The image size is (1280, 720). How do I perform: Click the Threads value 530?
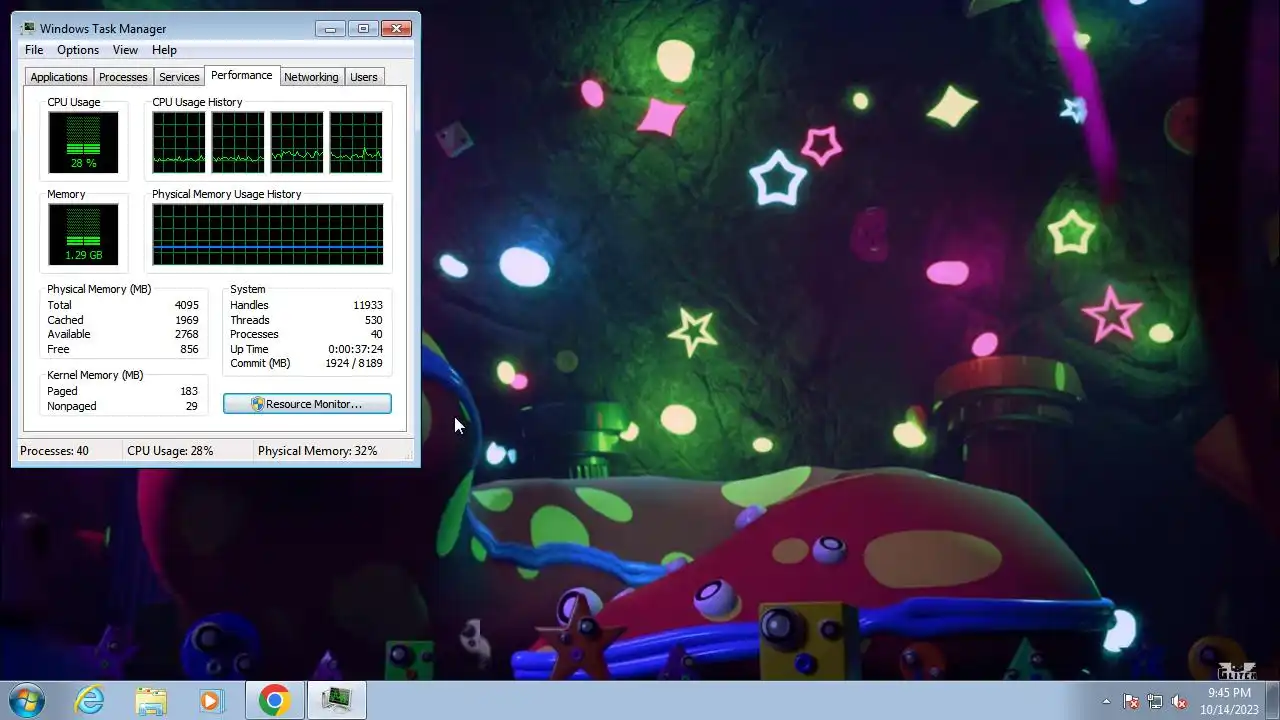[373, 320]
